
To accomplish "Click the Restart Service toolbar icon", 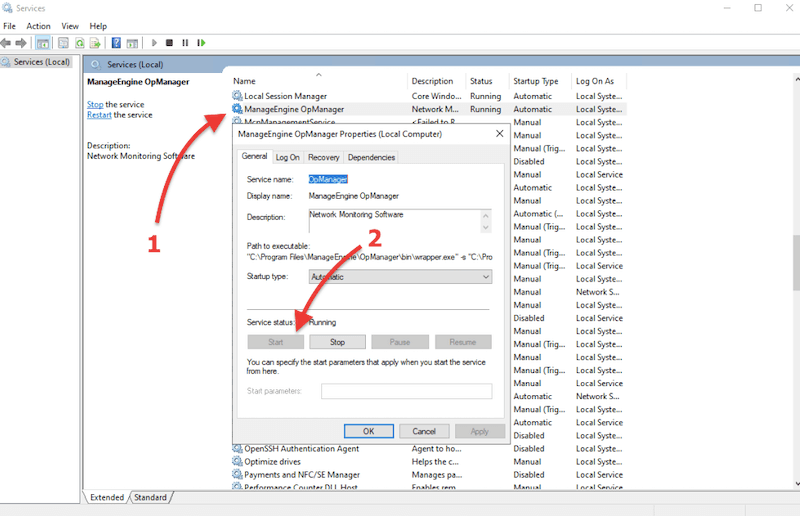I will click(x=202, y=43).
